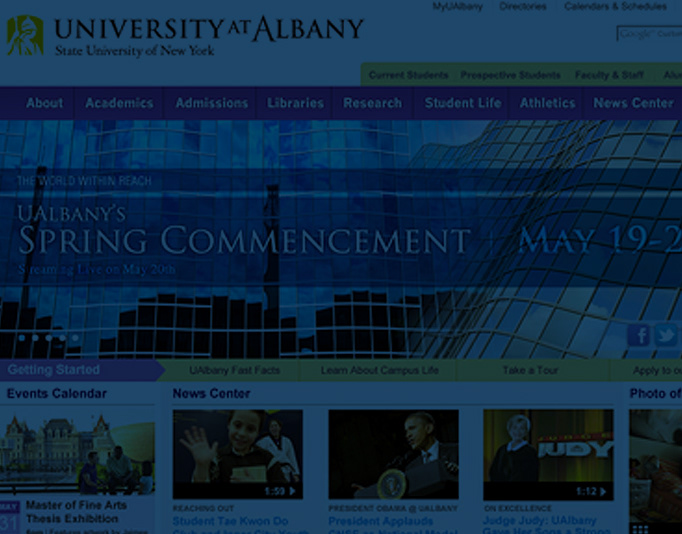Click the Getting Started label

pos(53,370)
